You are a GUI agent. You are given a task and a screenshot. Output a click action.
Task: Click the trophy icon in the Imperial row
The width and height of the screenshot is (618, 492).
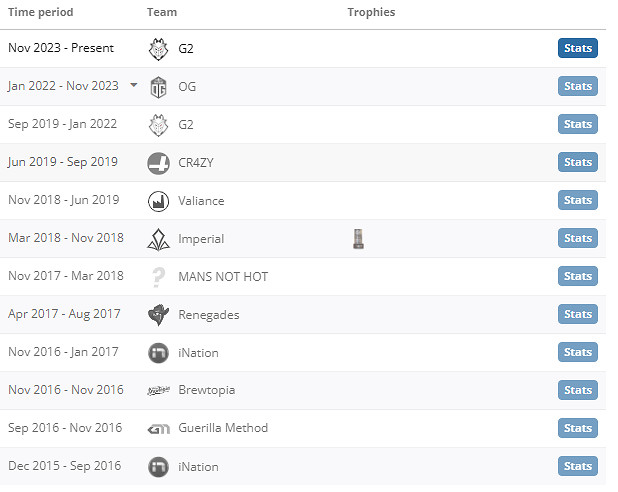click(358, 238)
